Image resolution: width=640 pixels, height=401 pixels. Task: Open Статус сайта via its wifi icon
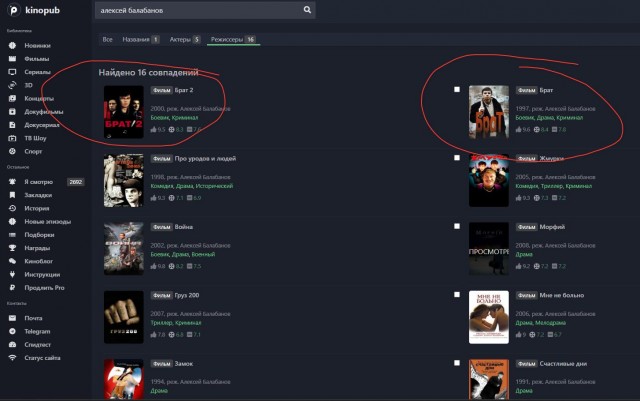click(x=12, y=358)
